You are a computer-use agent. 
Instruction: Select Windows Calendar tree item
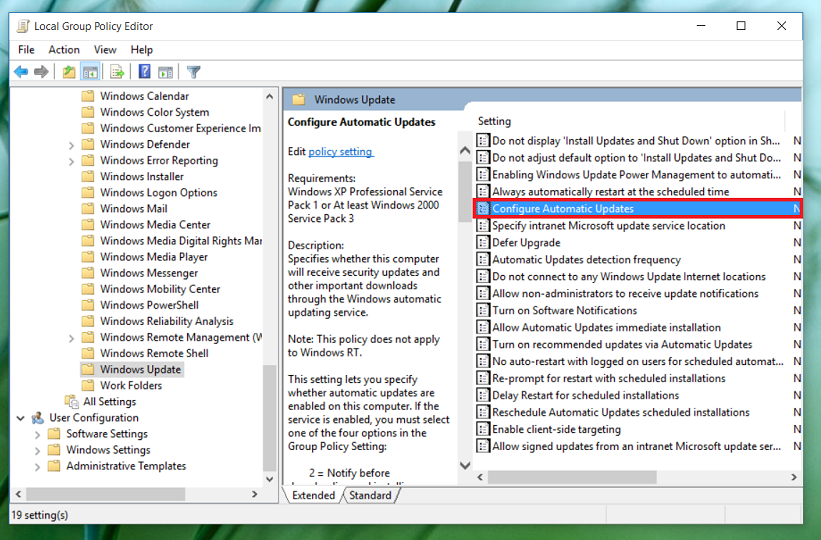(x=145, y=96)
